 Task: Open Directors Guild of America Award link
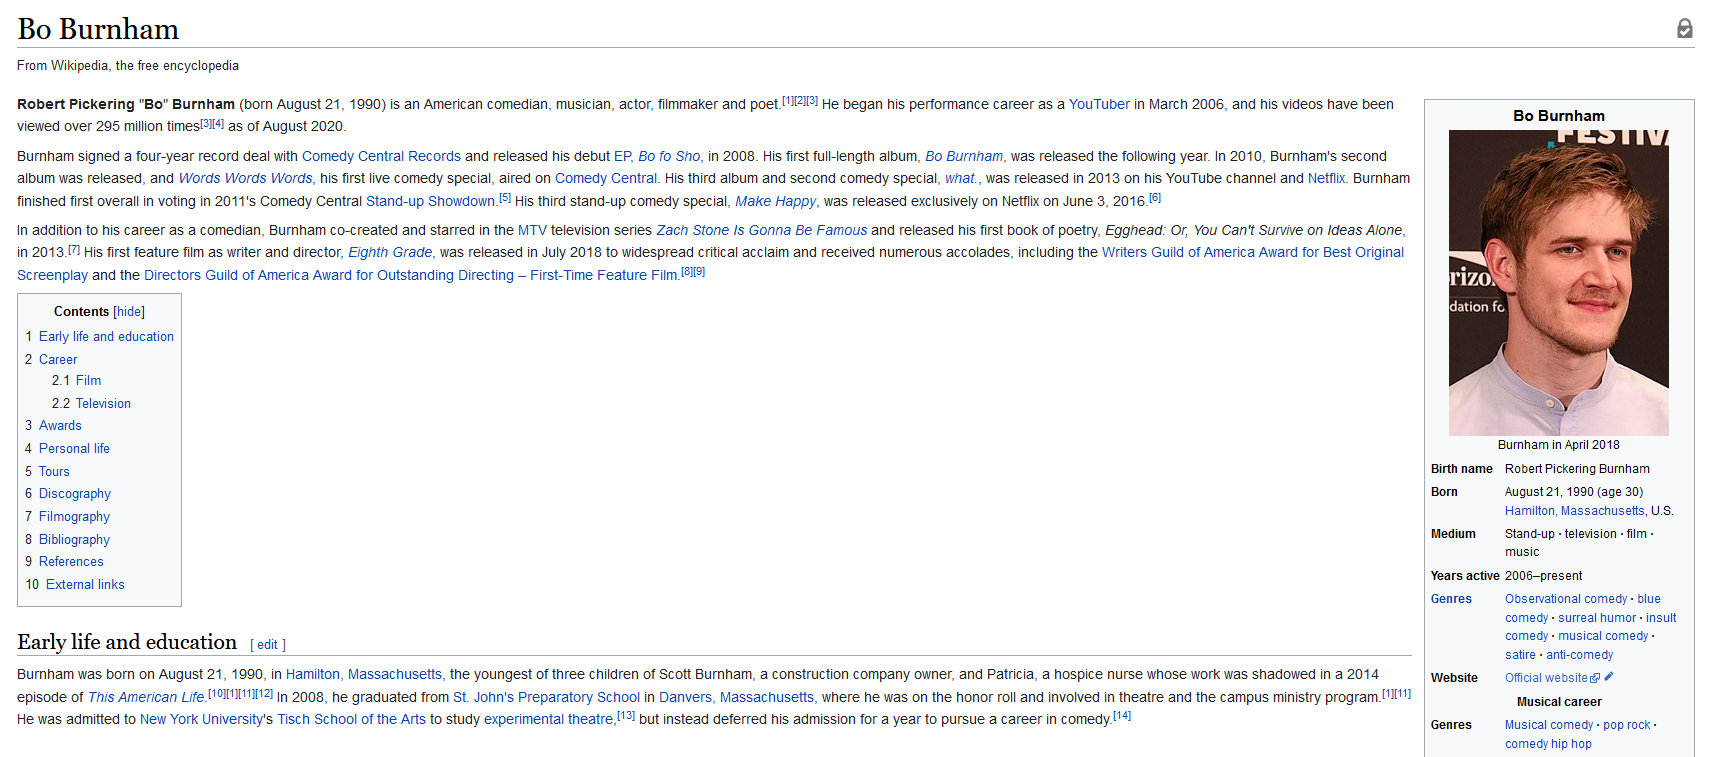(x=411, y=275)
